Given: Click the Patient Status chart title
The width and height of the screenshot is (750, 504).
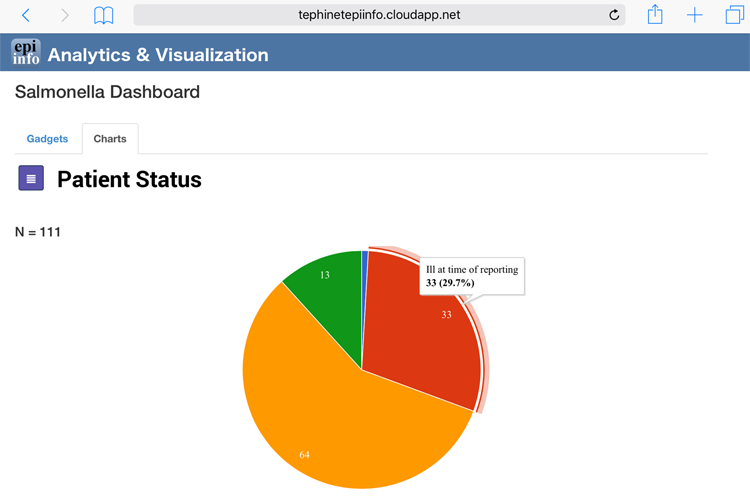Looking at the screenshot, I should [129, 180].
